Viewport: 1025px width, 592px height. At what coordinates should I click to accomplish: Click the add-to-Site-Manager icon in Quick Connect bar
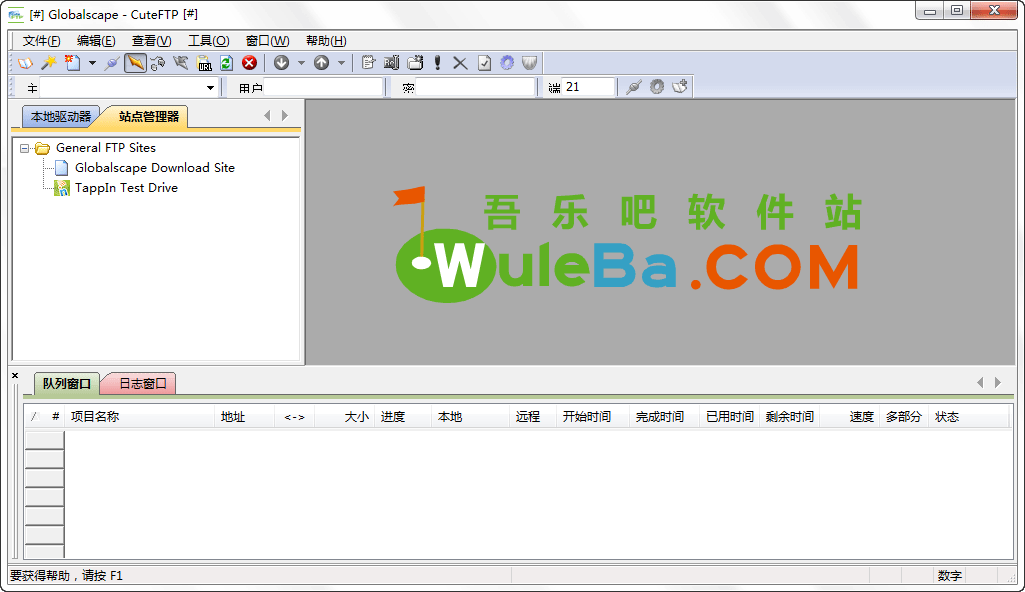click(680, 87)
